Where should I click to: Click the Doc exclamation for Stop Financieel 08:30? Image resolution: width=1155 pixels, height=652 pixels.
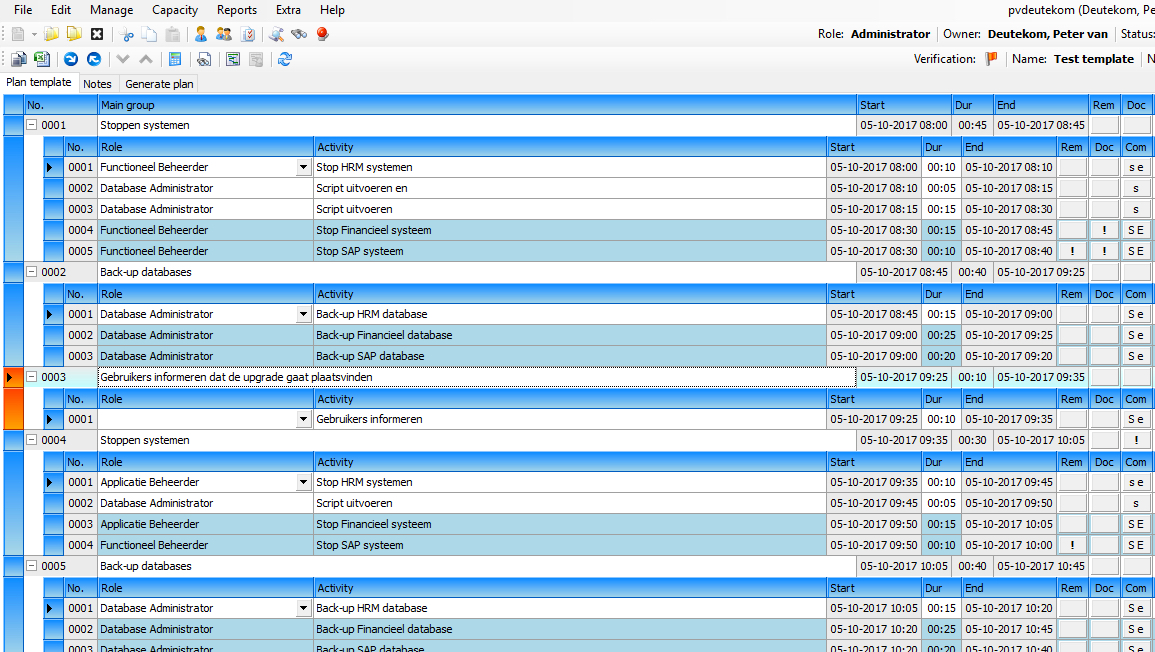pos(1103,230)
